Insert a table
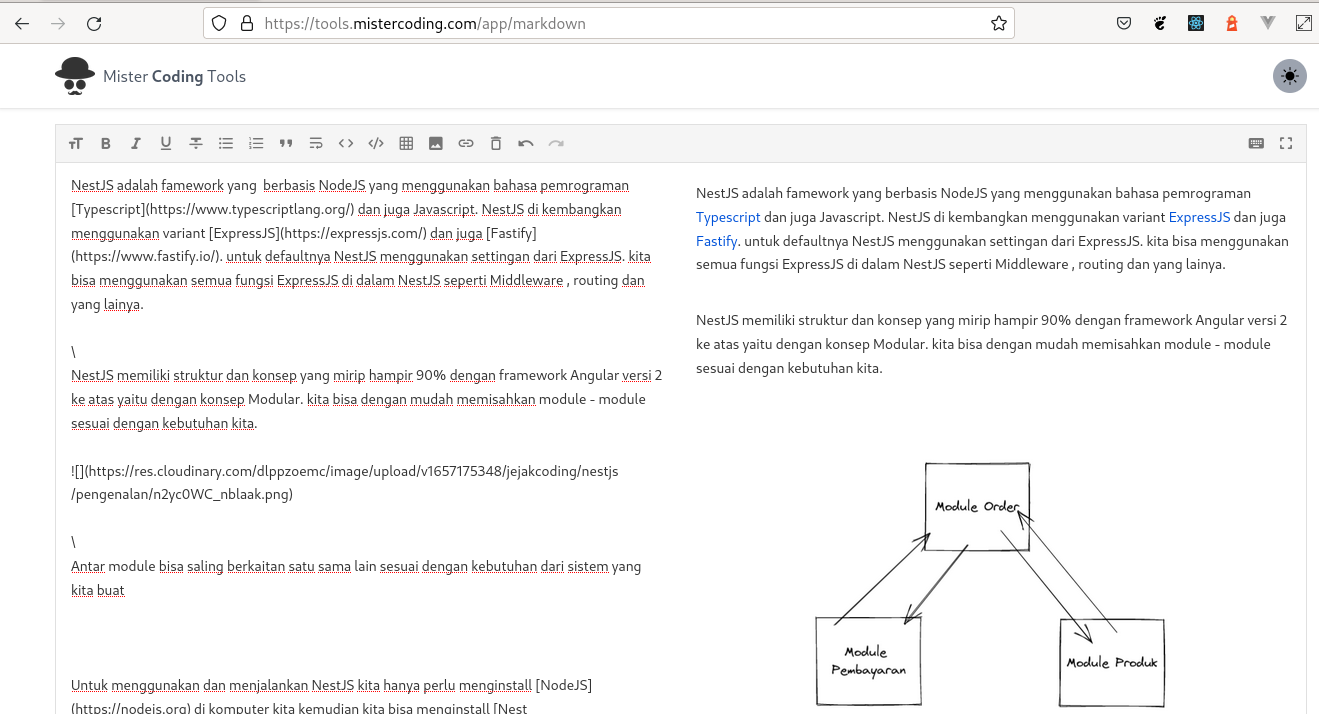1319x714 pixels. [x=406, y=143]
